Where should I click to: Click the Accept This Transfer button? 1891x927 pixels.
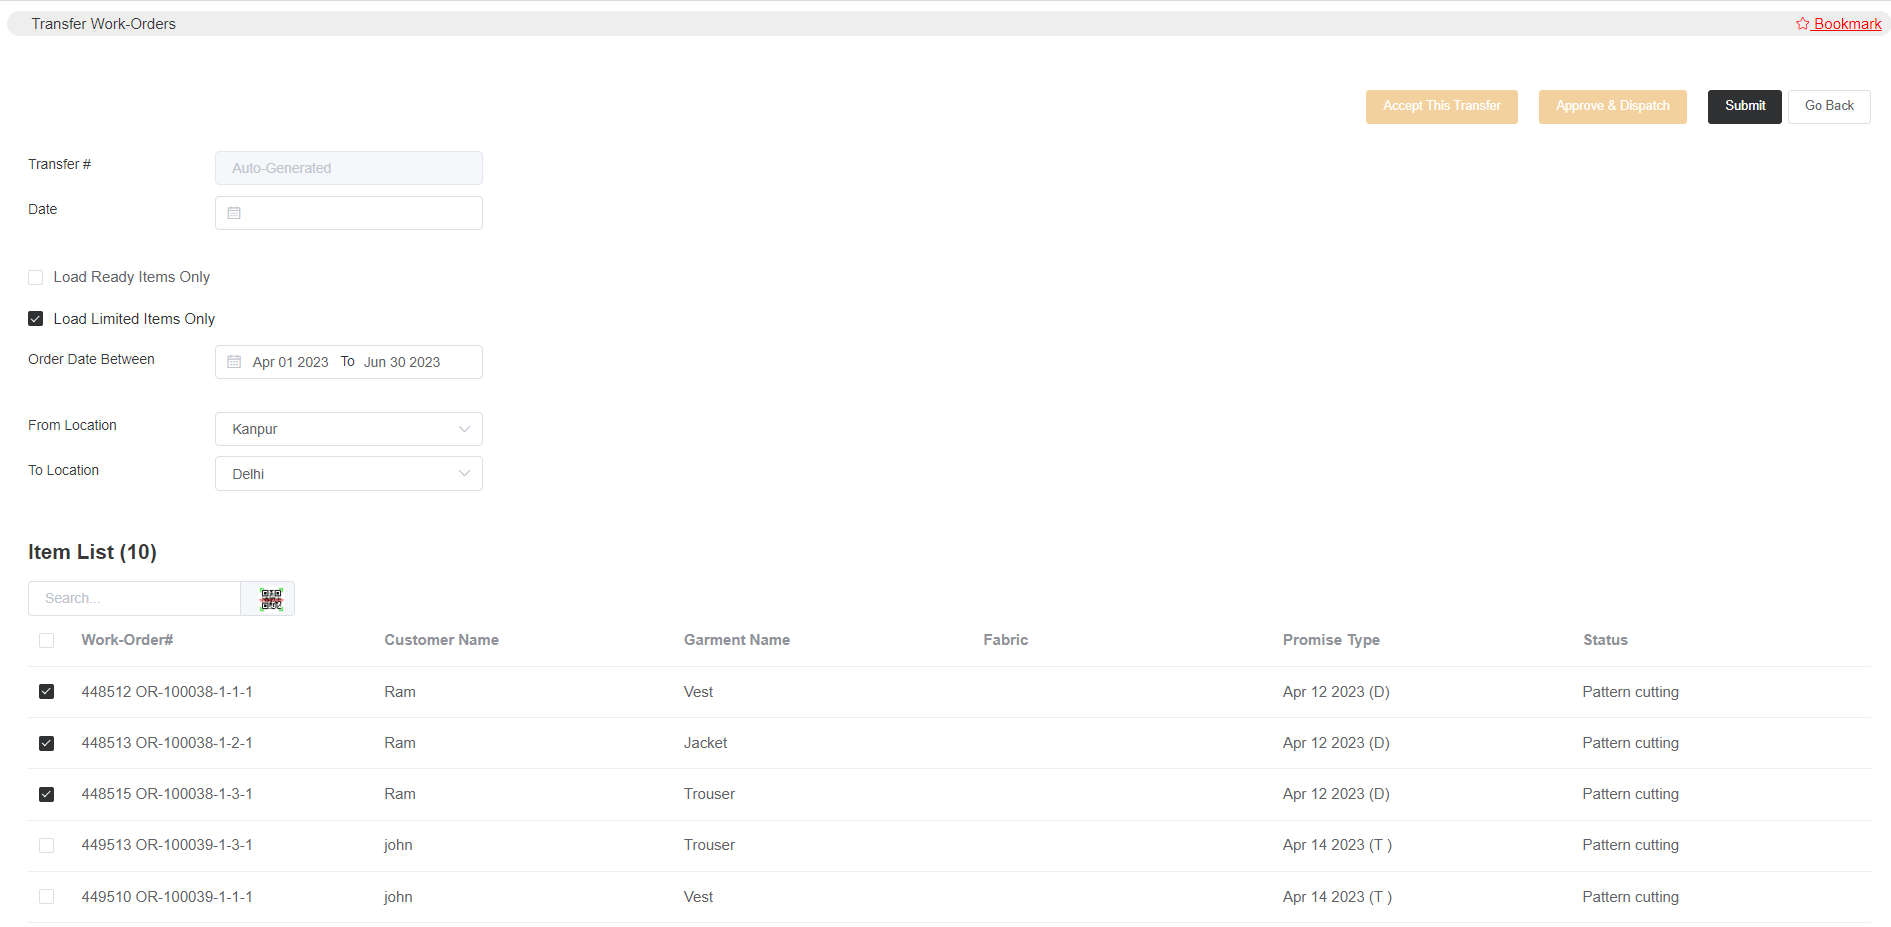click(1441, 106)
